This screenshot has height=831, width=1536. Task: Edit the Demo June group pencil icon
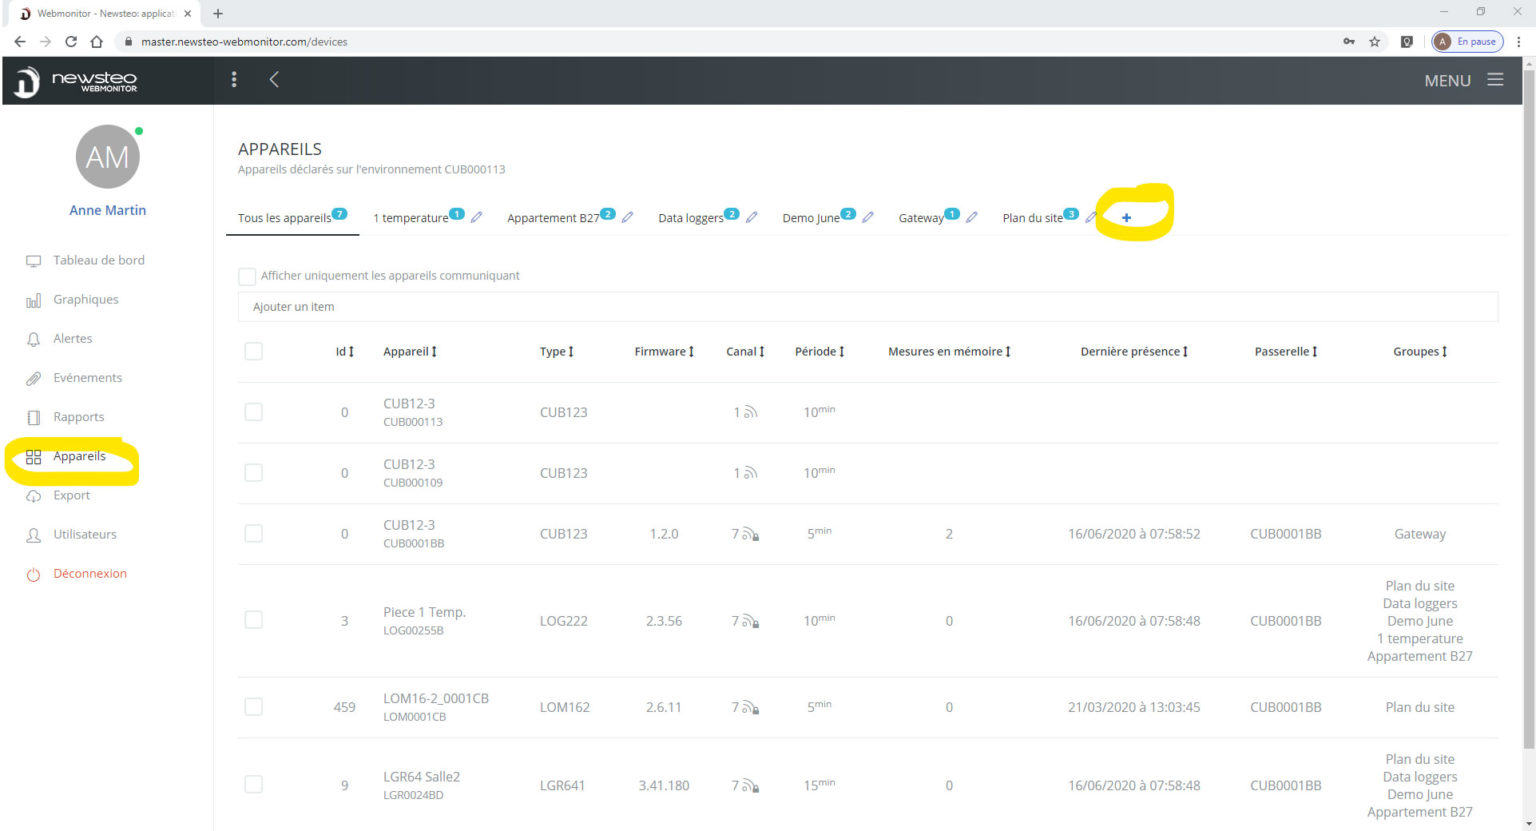(x=868, y=217)
